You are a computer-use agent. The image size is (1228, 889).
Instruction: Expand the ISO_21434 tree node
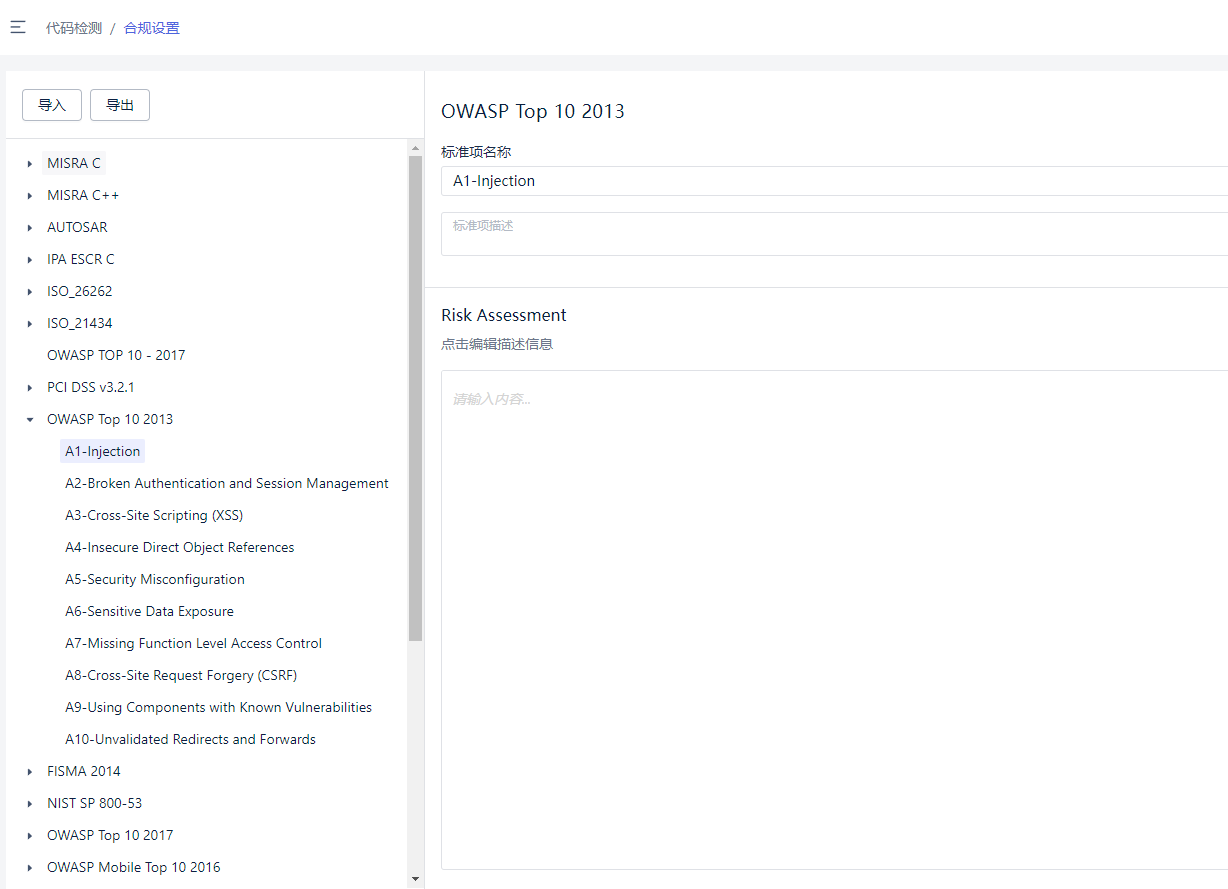click(30, 324)
